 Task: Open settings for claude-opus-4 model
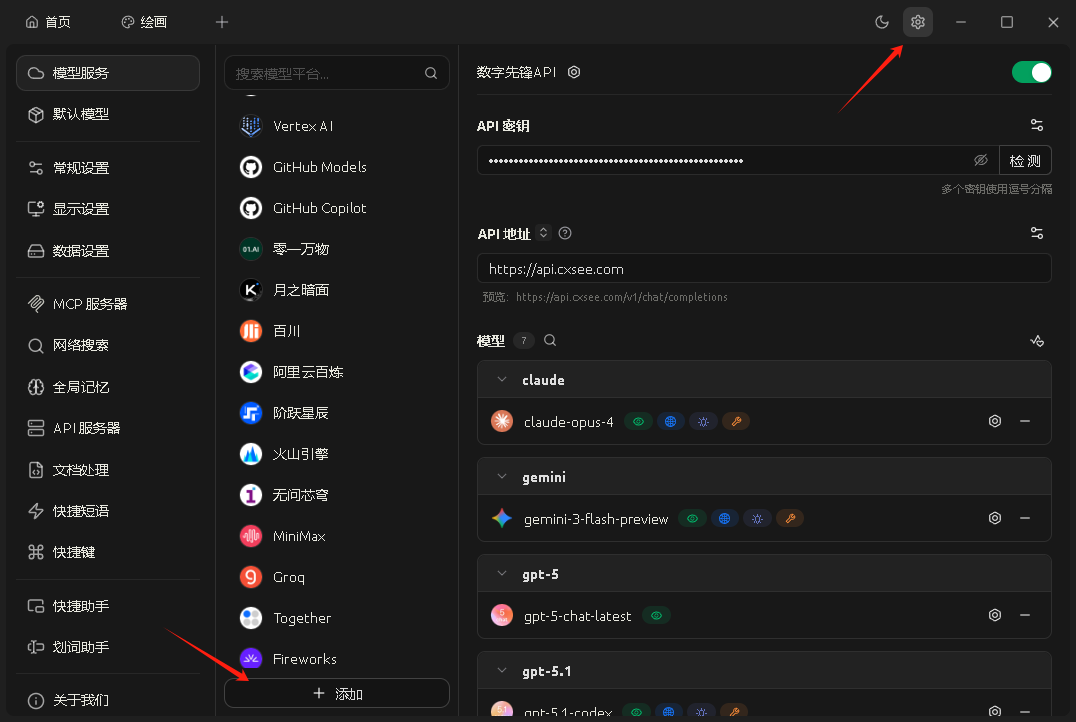[994, 421]
